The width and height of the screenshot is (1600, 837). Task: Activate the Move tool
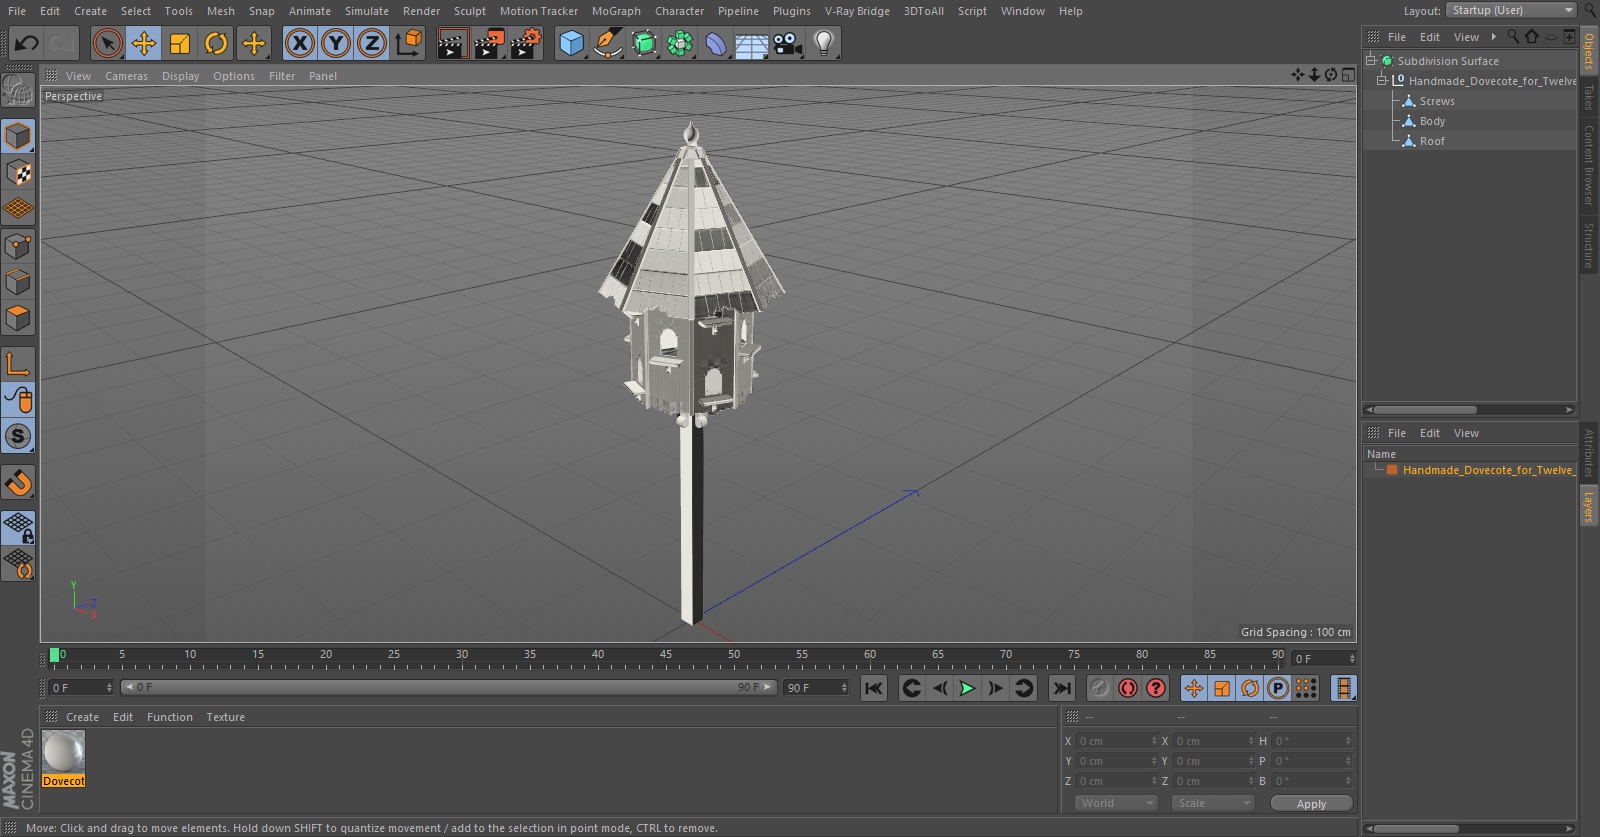(144, 43)
